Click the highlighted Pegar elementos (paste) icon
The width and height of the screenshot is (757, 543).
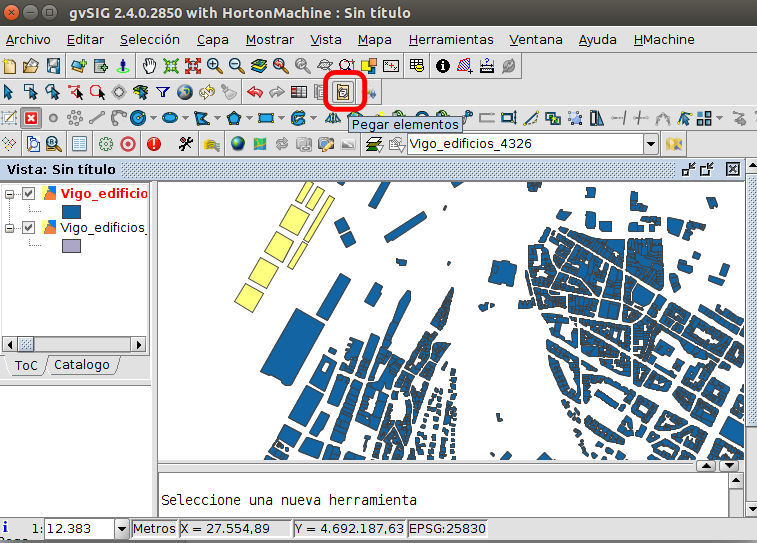coord(343,92)
